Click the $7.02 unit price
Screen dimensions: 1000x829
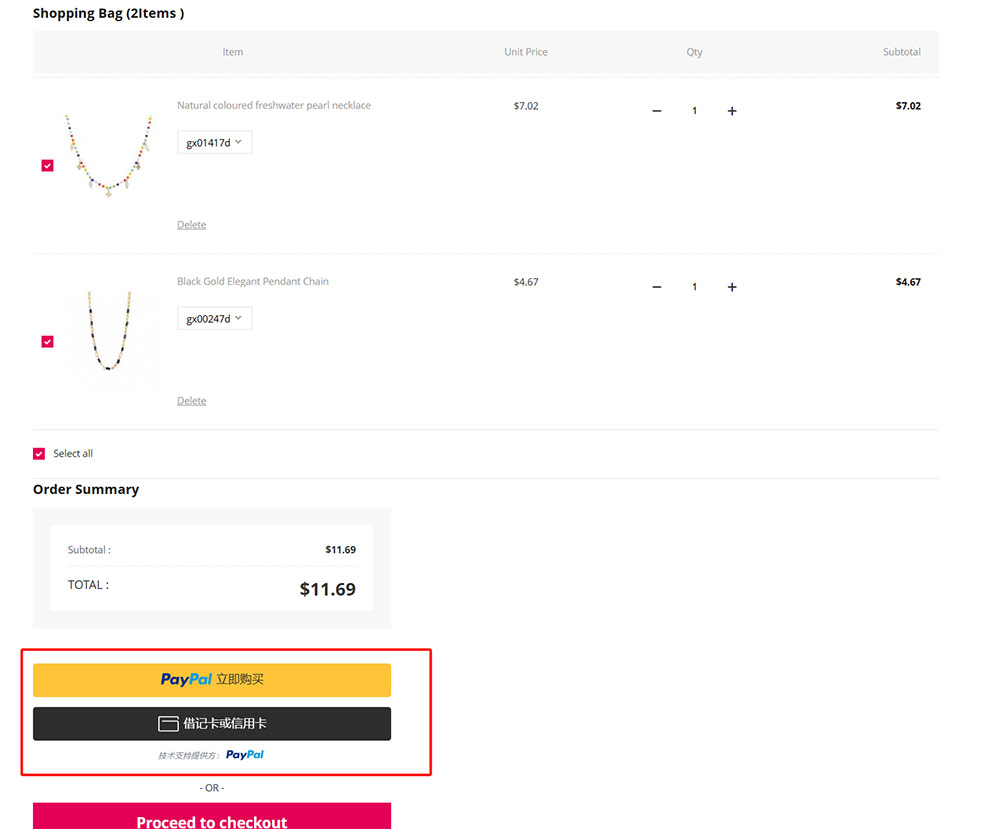point(526,106)
